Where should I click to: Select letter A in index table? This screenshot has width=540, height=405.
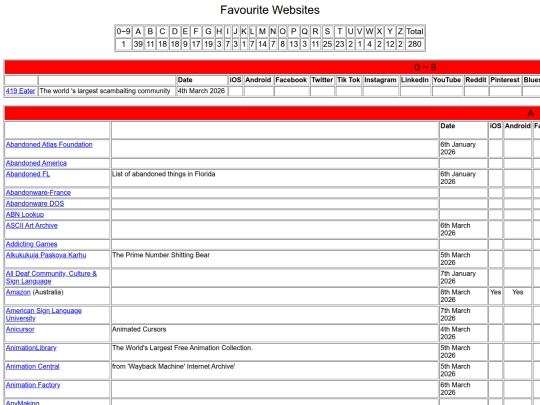(138, 32)
